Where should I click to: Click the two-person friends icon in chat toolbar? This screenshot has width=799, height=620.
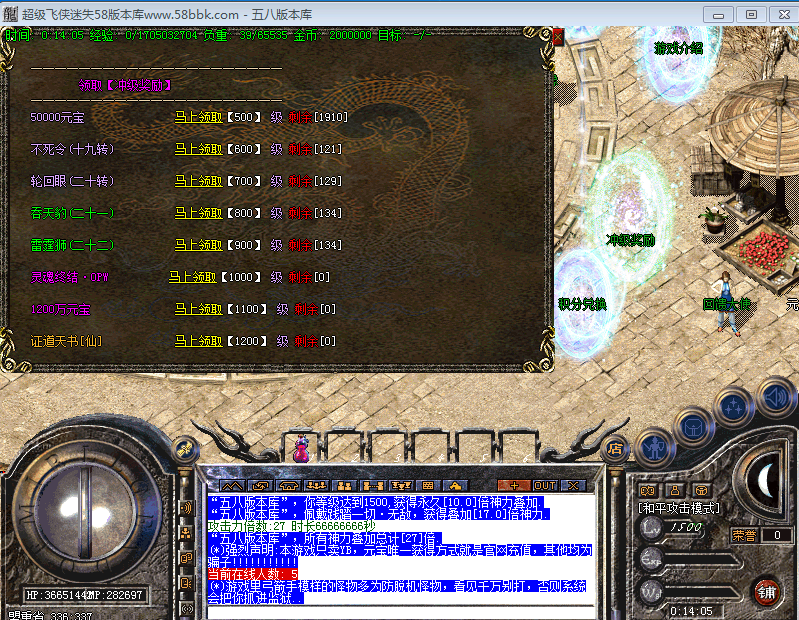(x=344, y=486)
